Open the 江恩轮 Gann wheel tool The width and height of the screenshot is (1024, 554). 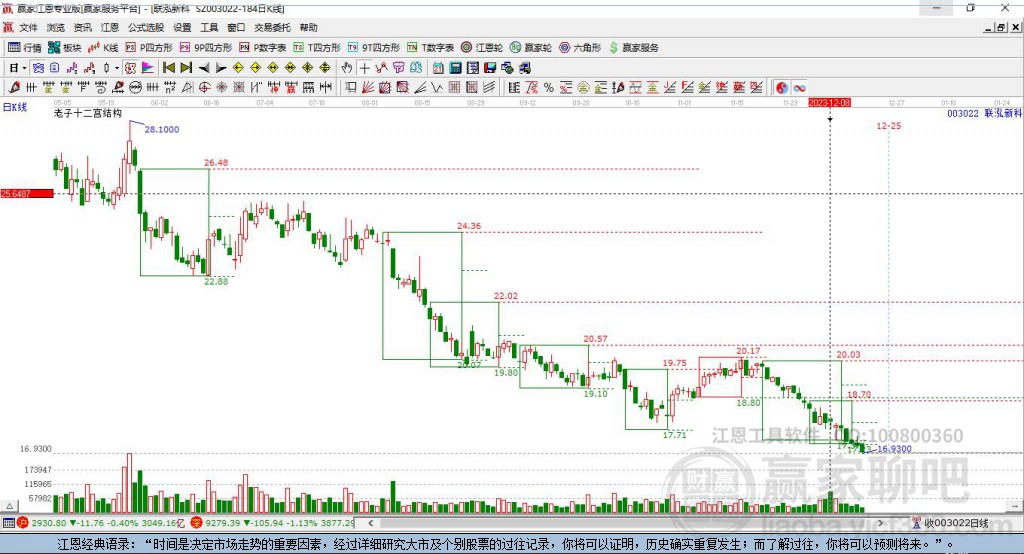(482, 48)
